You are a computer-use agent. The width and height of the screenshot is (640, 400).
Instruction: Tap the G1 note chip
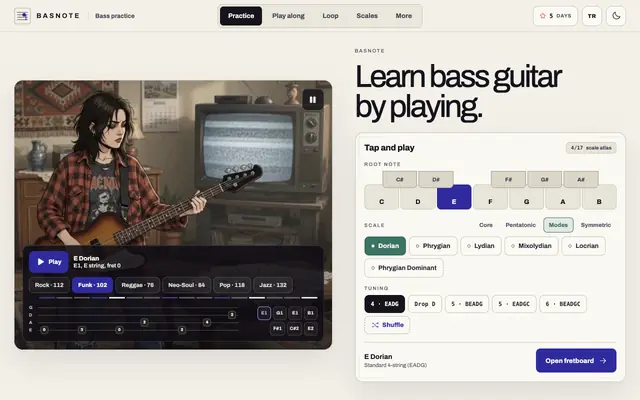[279, 313]
